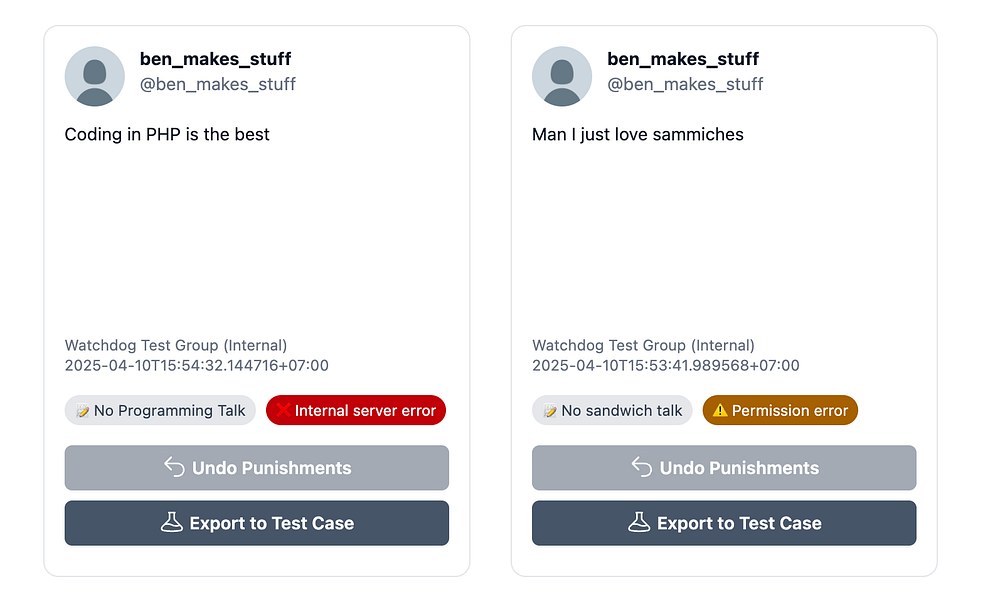Click flask icon on sammiches post card

[641, 523]
